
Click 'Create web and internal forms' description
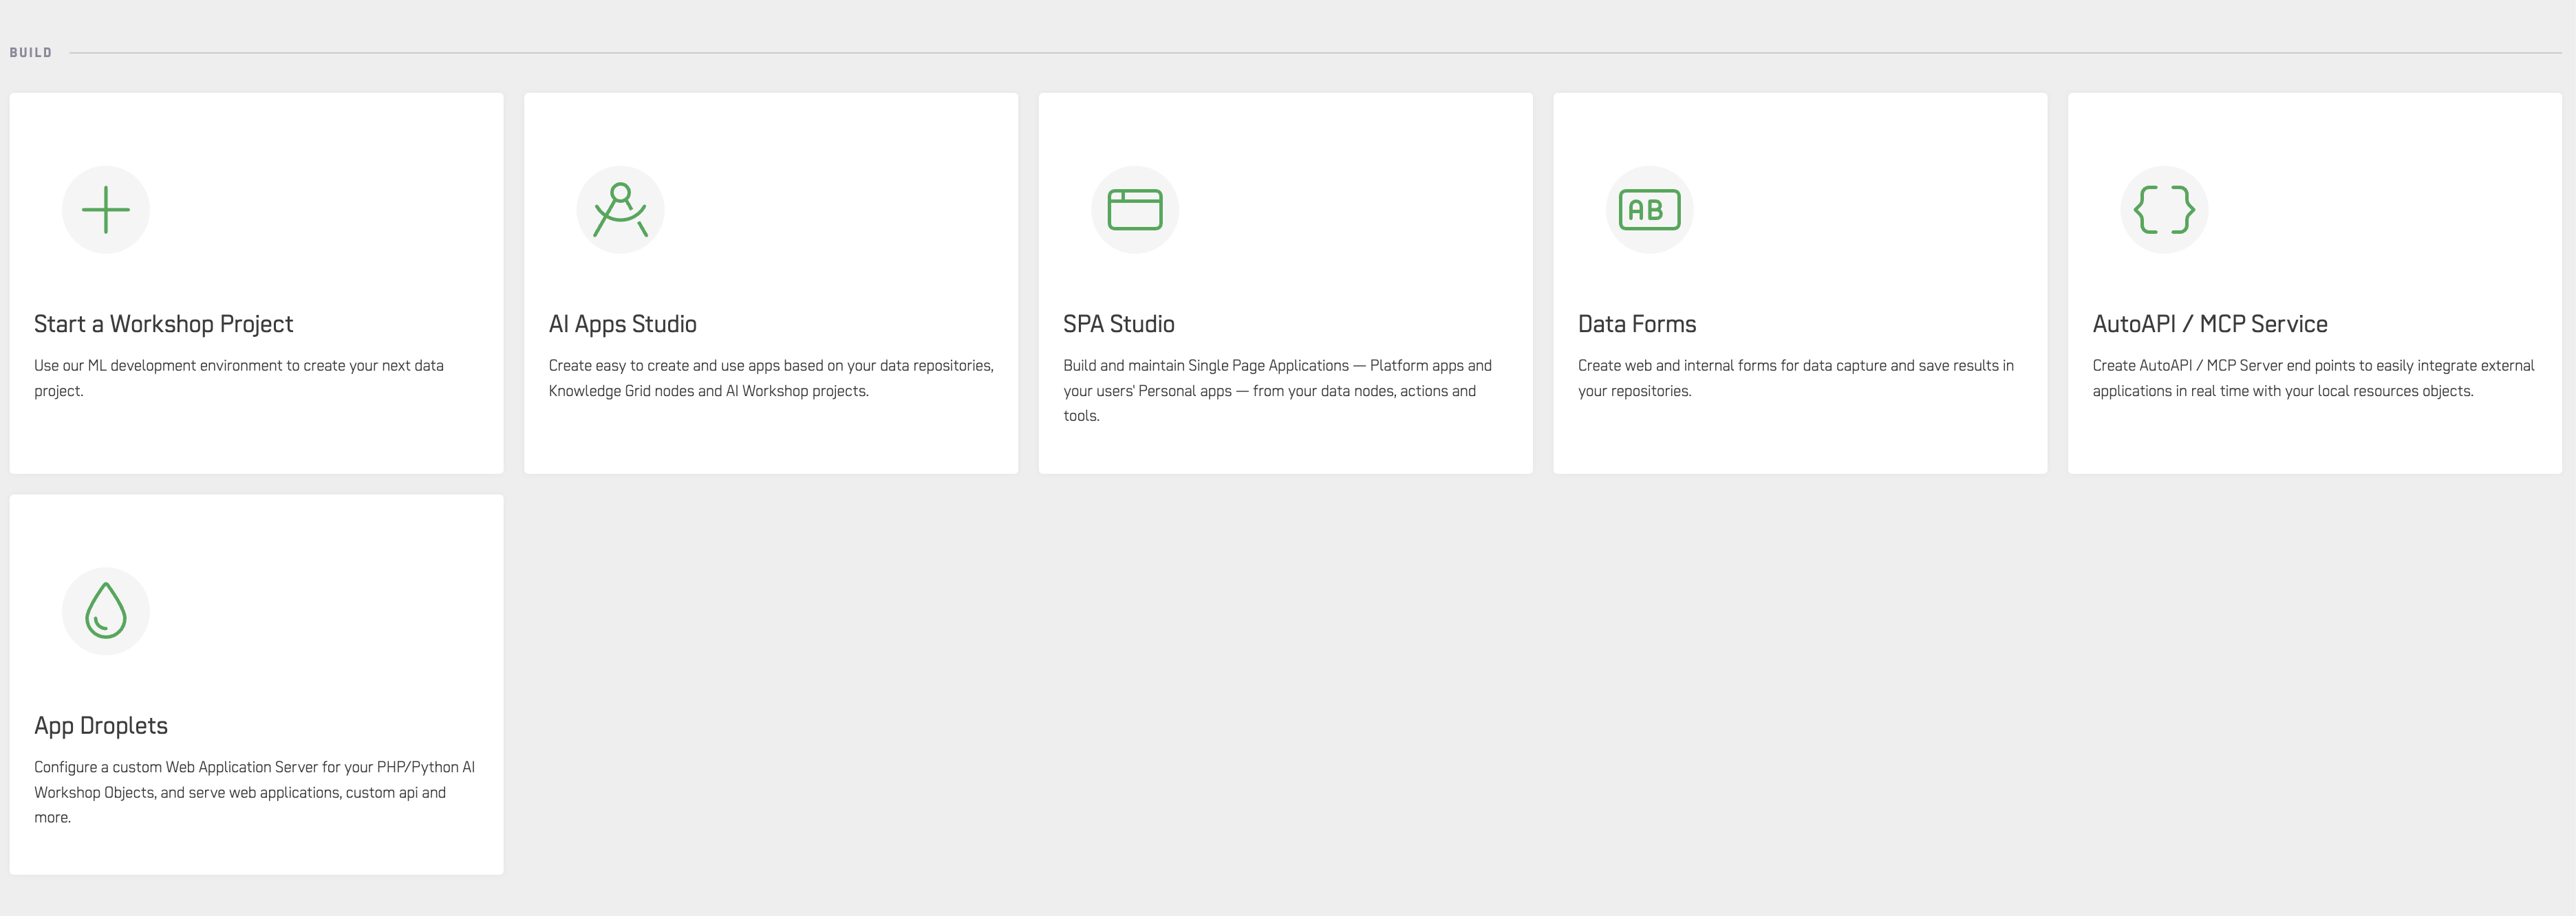coord(1796,378)
